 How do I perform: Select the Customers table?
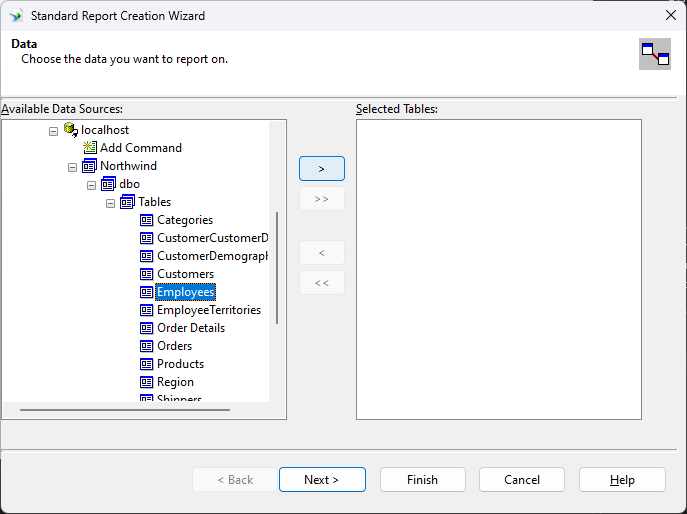[x=185, y=274]
